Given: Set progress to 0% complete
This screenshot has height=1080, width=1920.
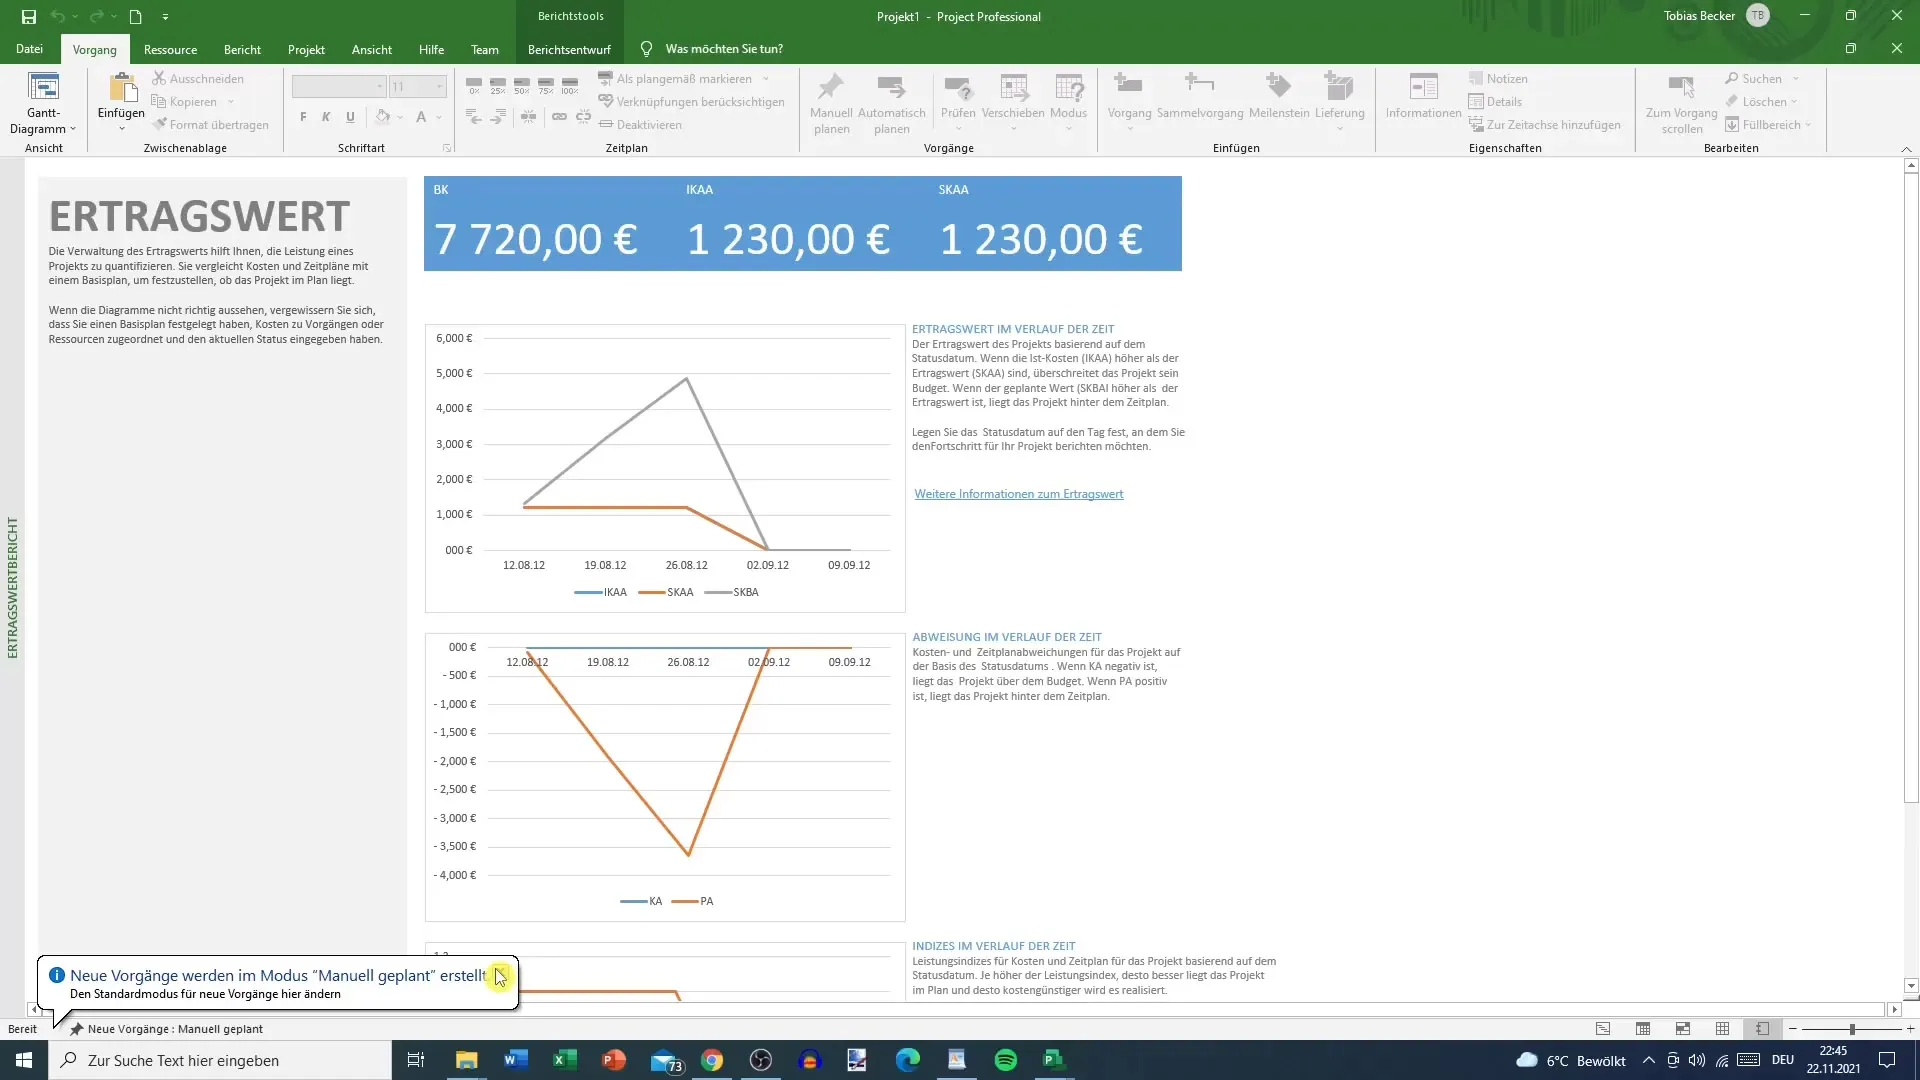Looking at the screenshot, I should coord(474,85).
